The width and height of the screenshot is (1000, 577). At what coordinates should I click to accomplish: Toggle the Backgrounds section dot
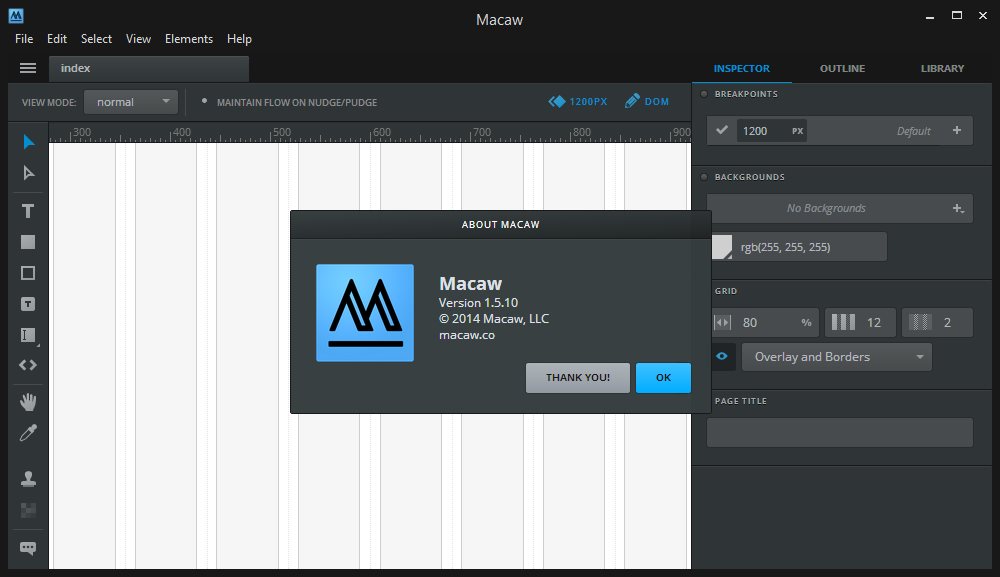pos(704,177)
